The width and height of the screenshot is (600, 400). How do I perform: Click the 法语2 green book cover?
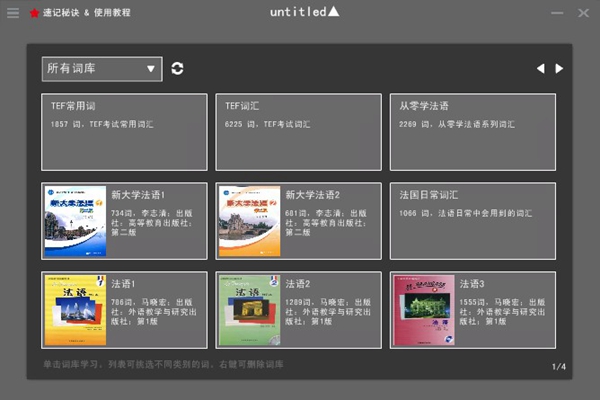tap(249, 310)
